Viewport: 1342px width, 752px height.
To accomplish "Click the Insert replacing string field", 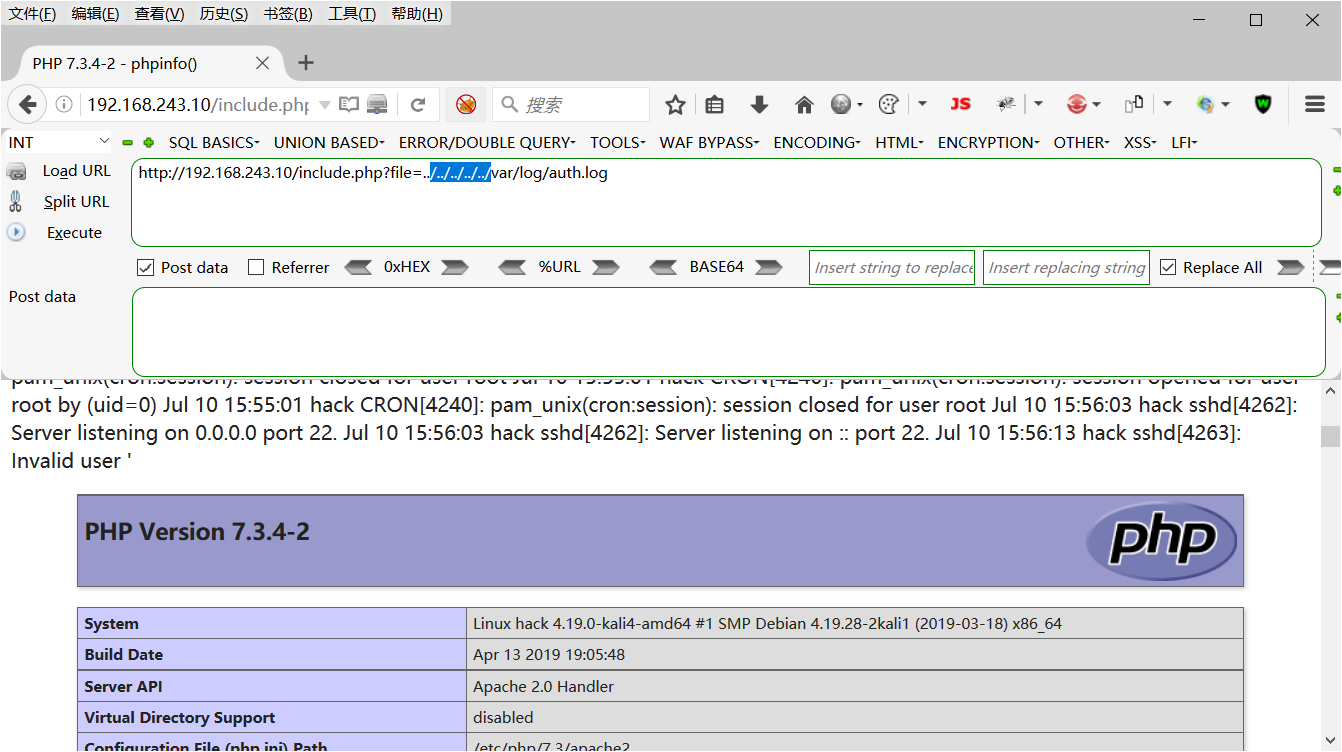I will coord(1066,267).
